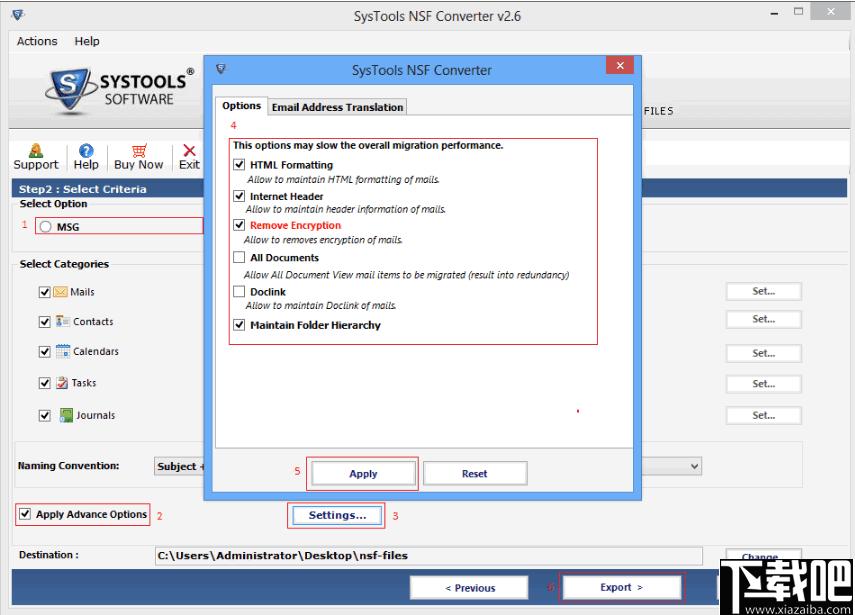This screenshot has width=855, height=615.
Task: Go back with the < Previous button
Action: click(x=469, y=588)
